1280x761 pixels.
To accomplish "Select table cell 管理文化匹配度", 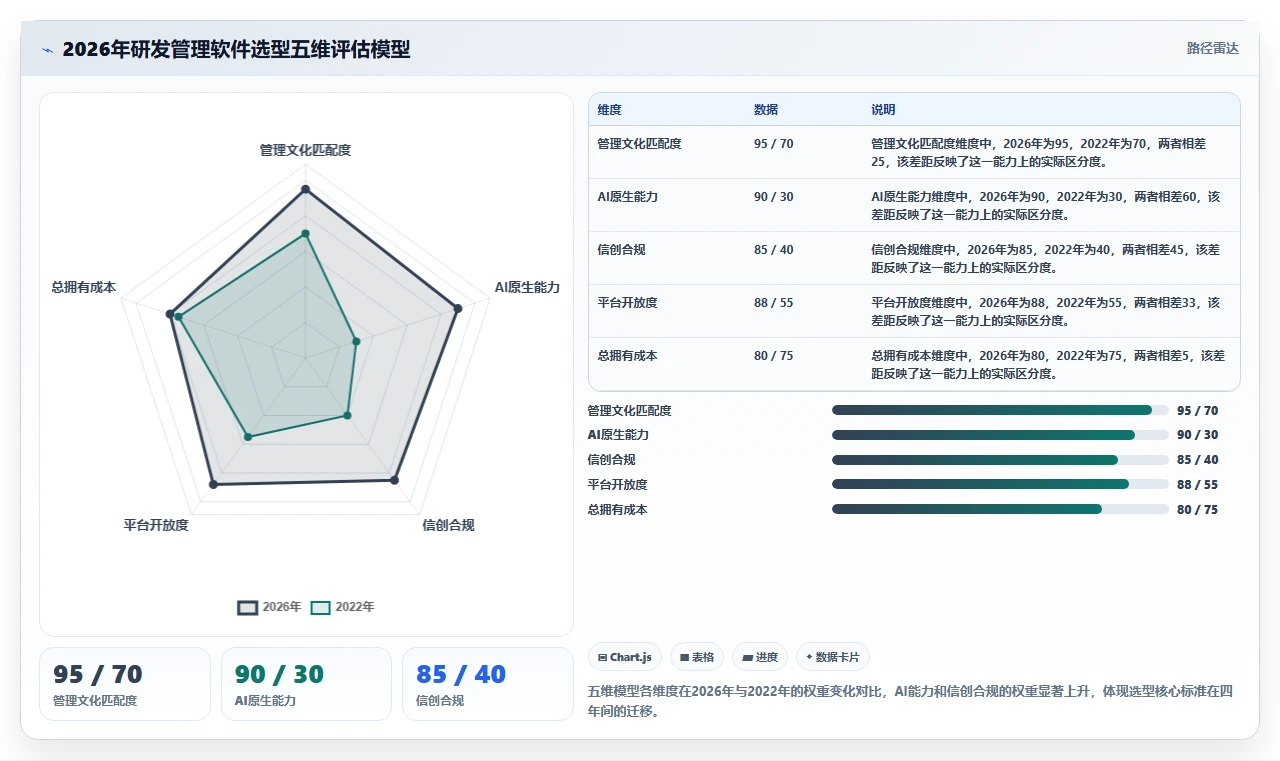I will click(x=639, y=144).
